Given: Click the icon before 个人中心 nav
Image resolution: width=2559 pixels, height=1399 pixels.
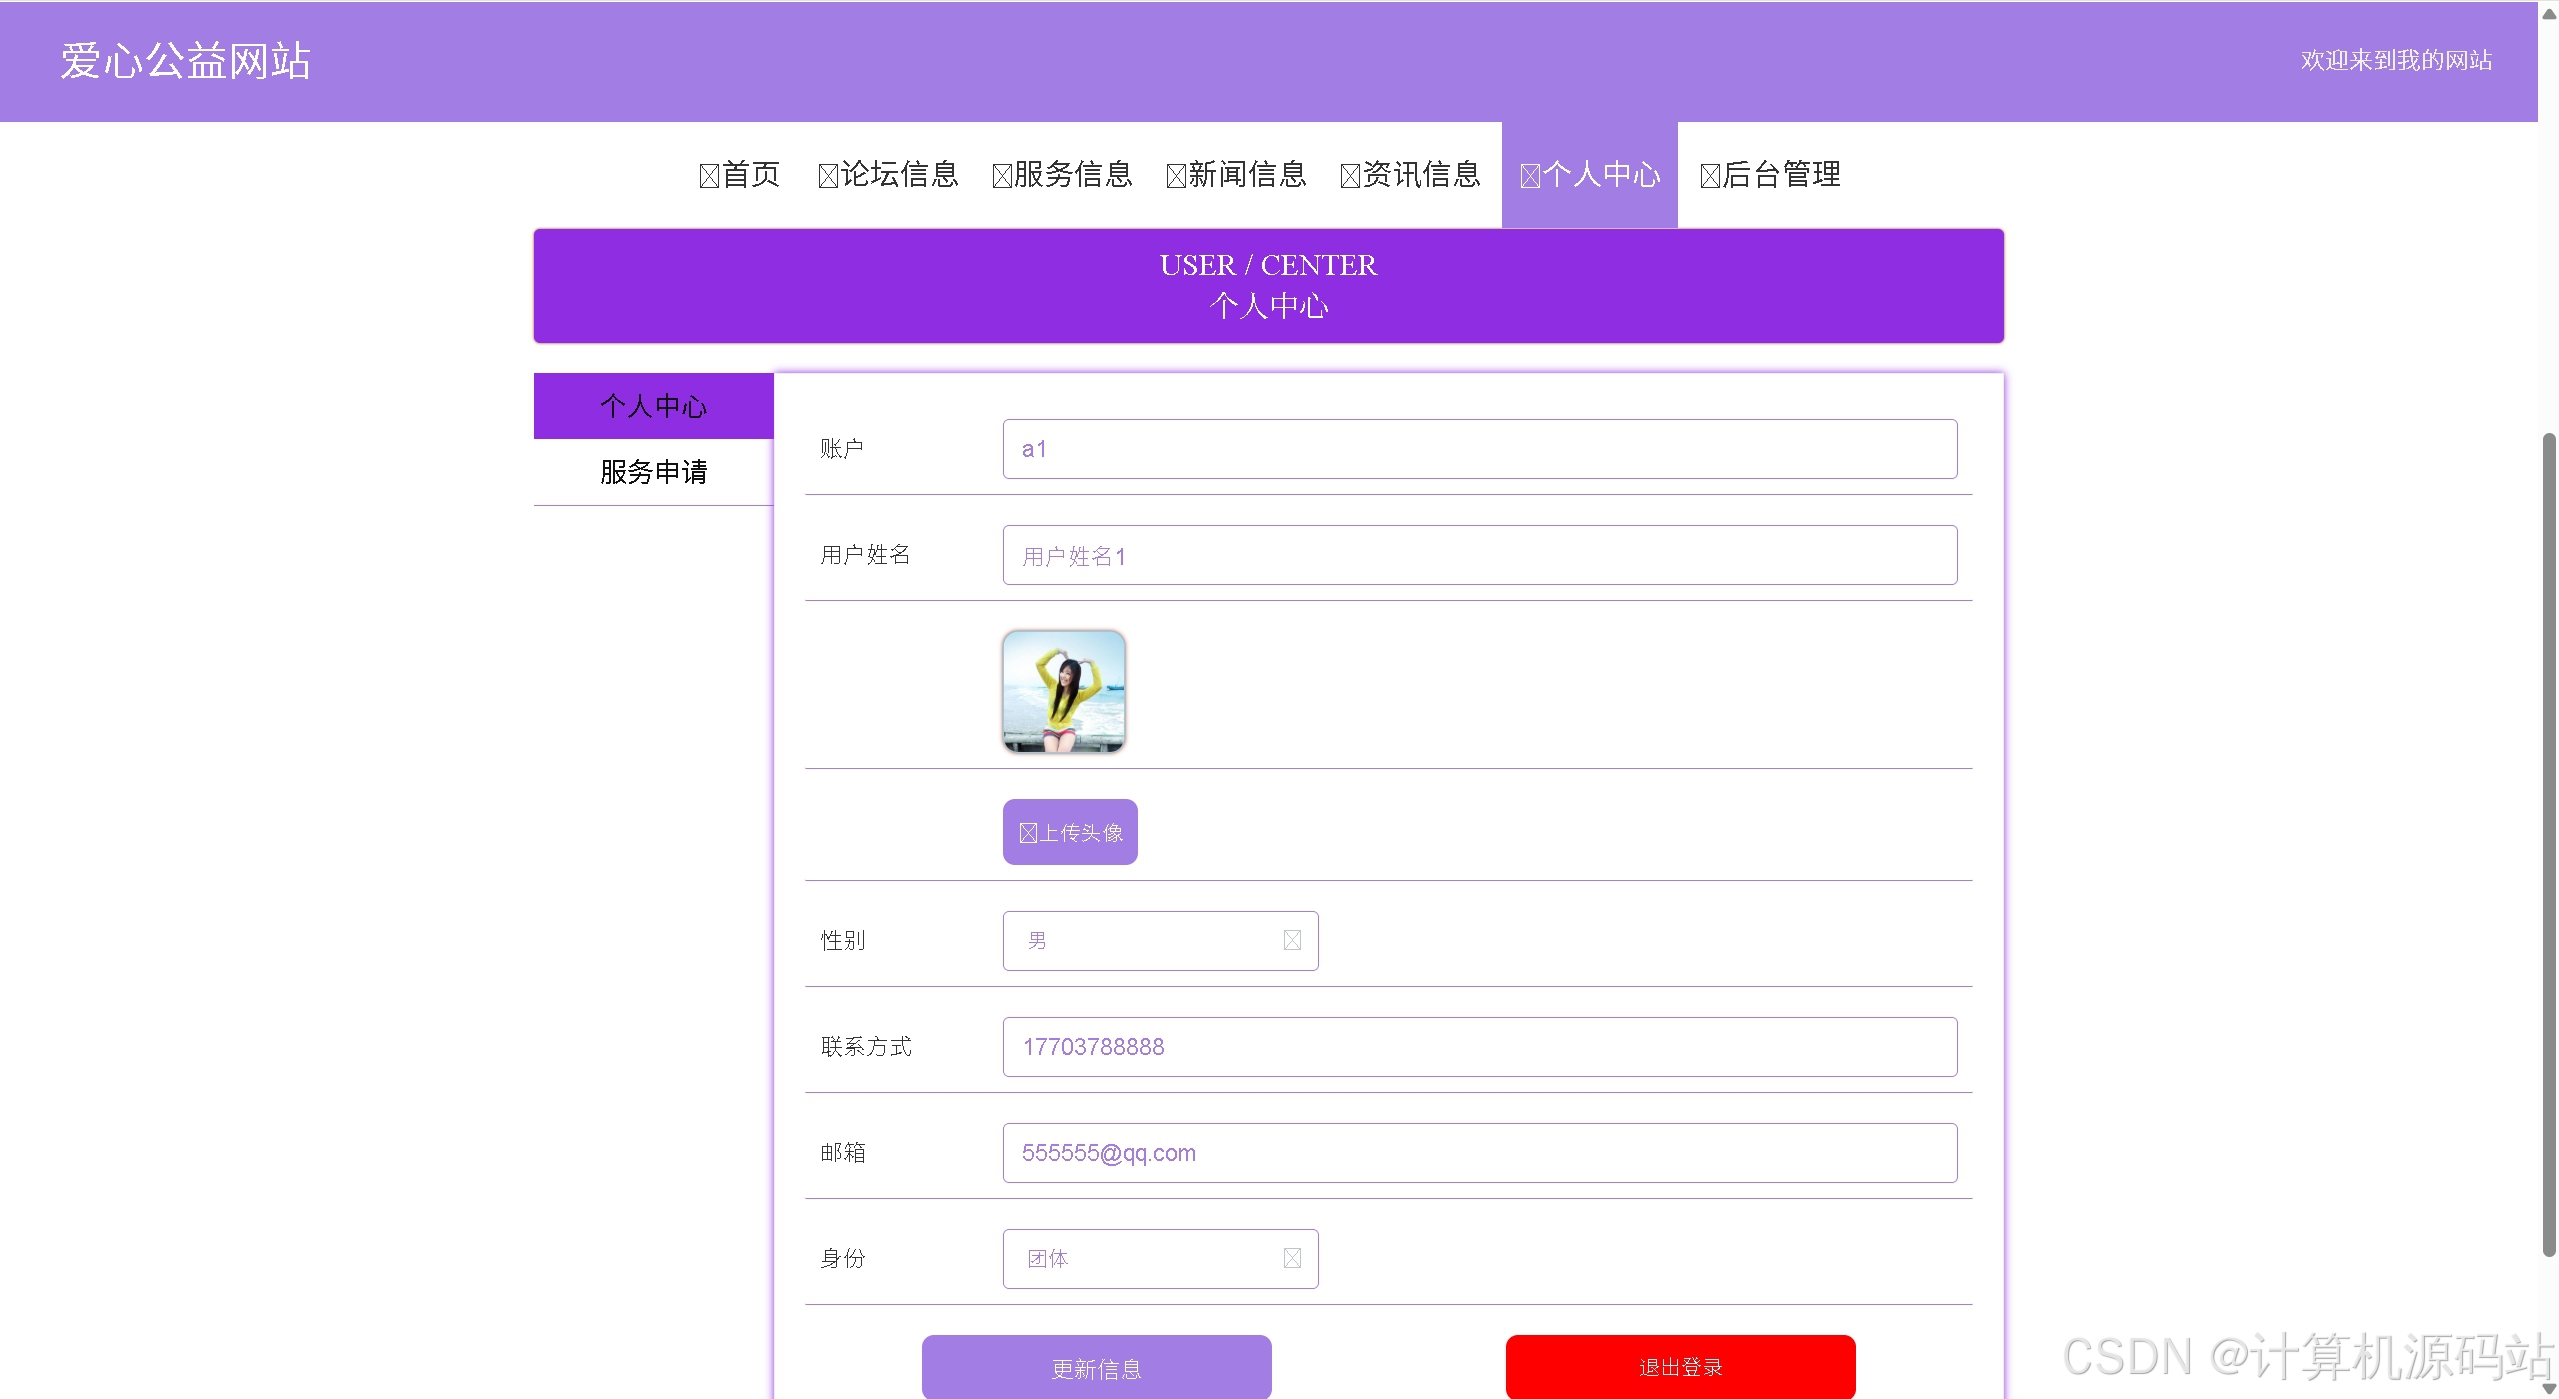Looking at the screenshot, I should (x=1530, y=177).
